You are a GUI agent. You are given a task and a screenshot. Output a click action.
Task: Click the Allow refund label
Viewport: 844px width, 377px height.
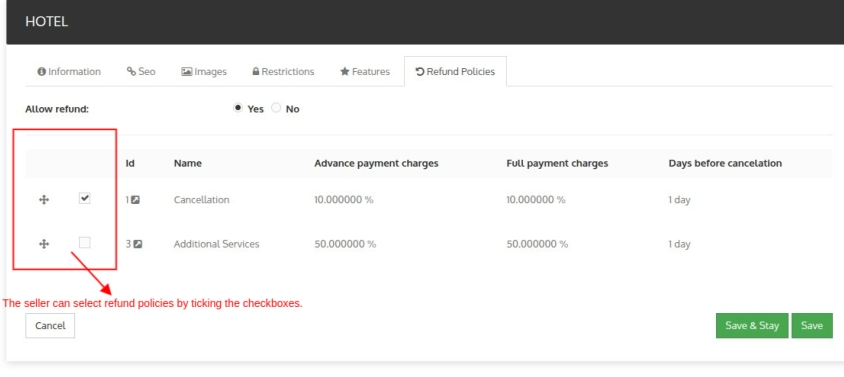pyautogui.click(x=57, y=109)
